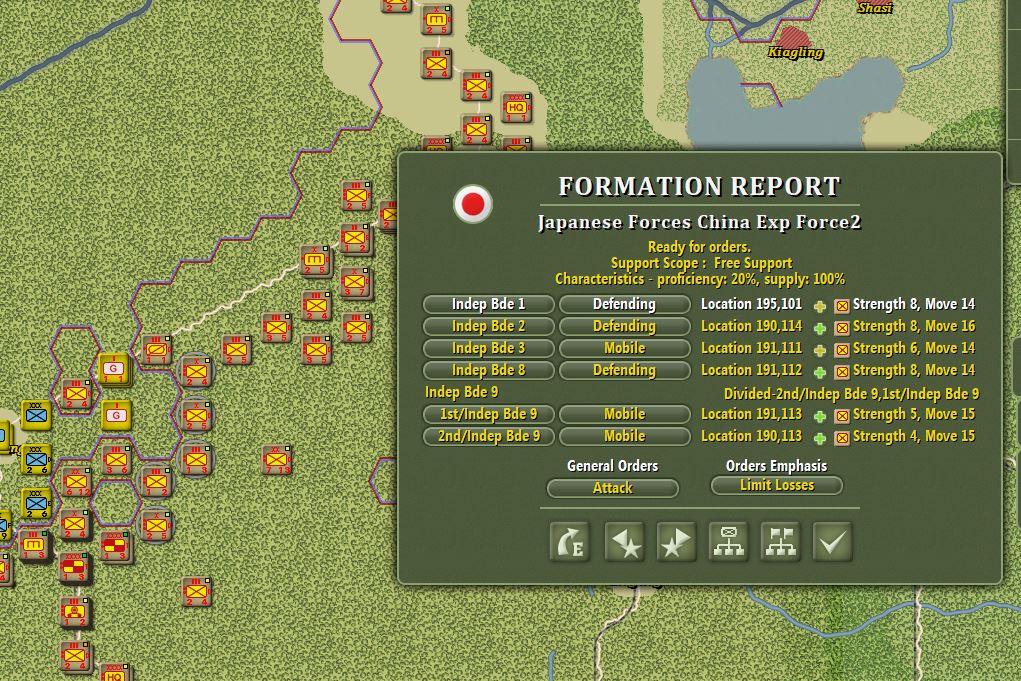Screen dimensions: 1021x681
Task: Select the engineer-type counter marked 1 2
Action: 75,612
